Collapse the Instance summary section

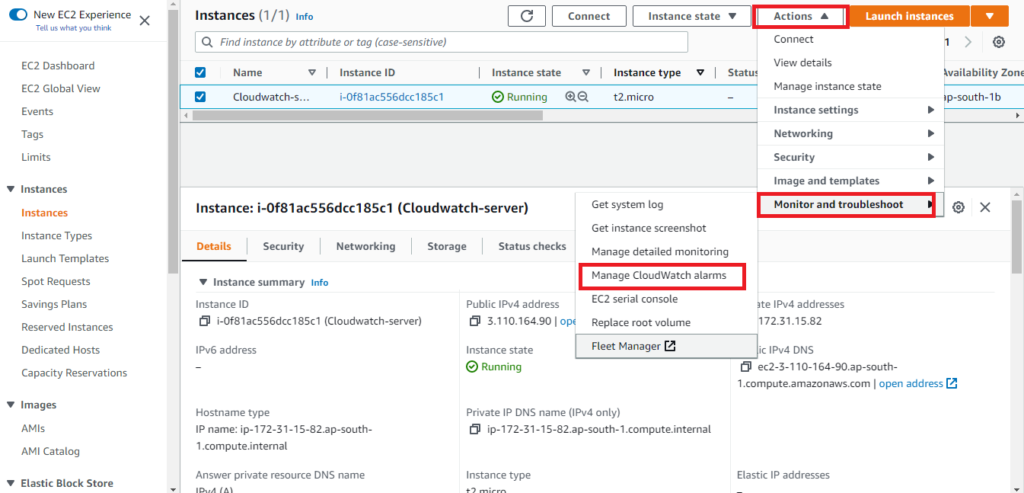[x=203, y=282]
